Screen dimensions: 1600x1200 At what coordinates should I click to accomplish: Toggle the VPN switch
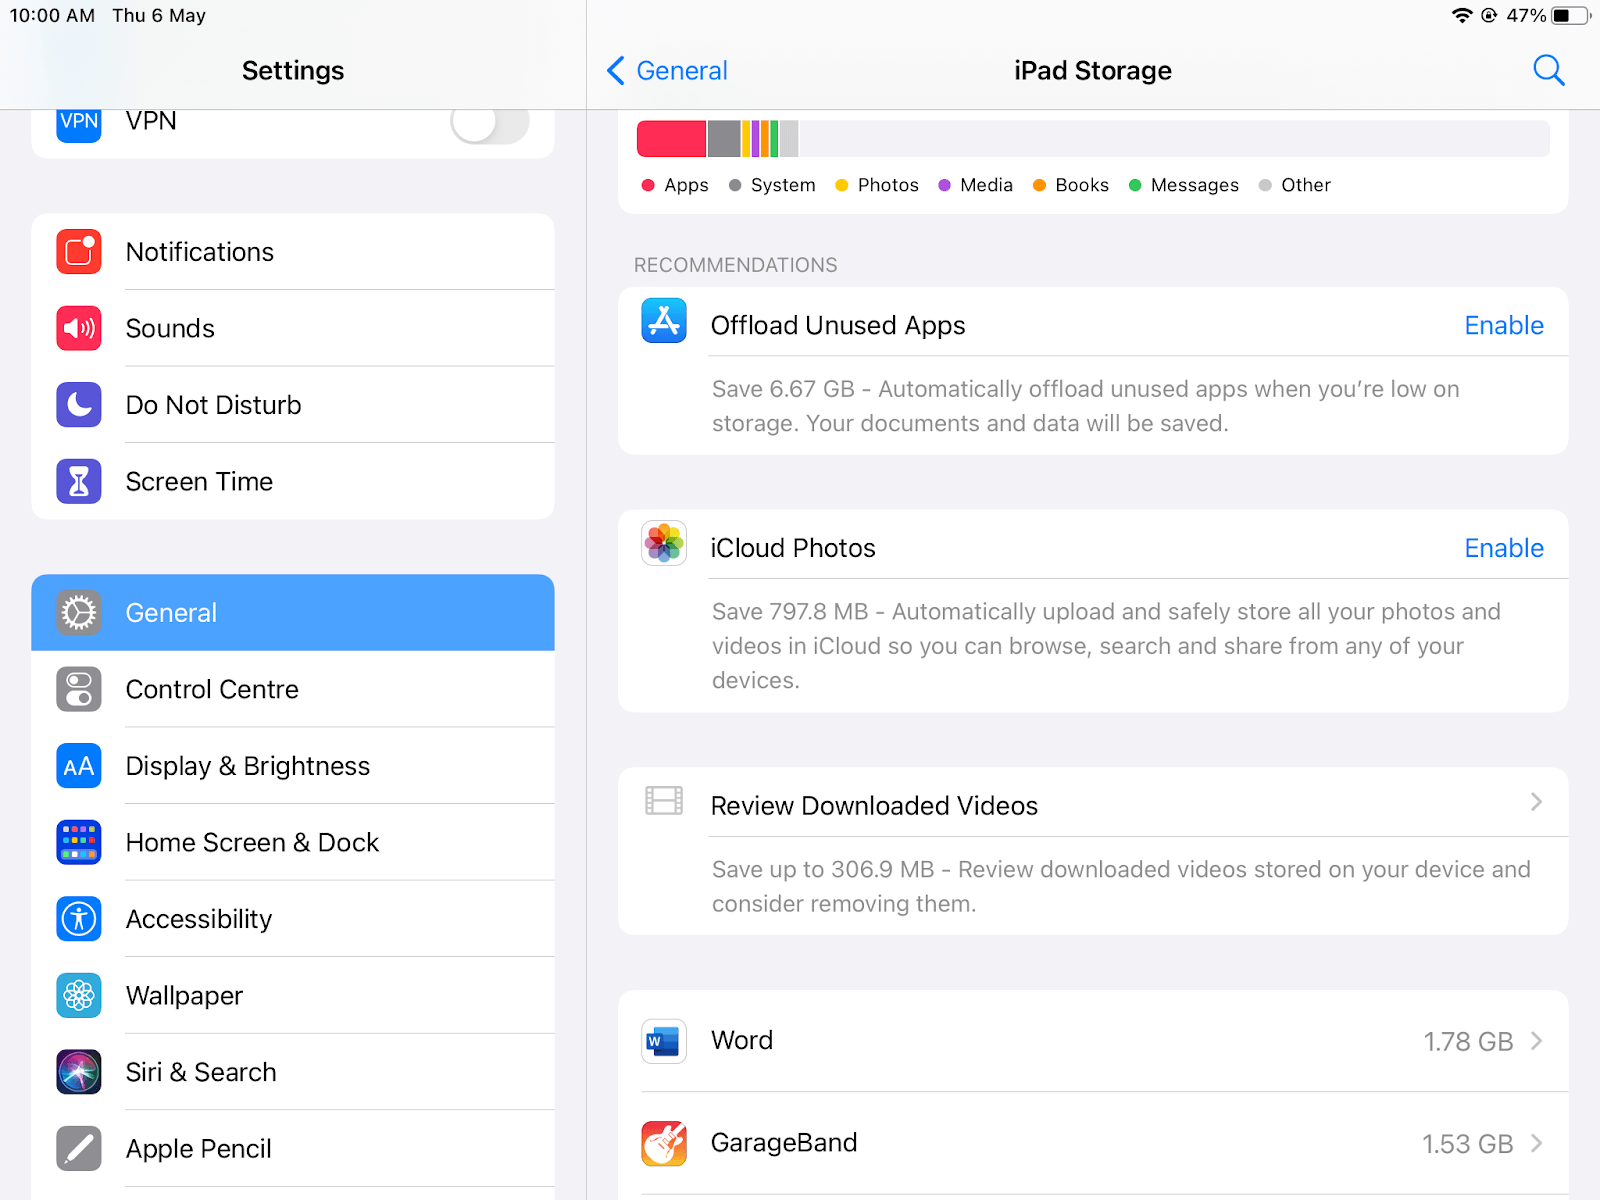489,124
